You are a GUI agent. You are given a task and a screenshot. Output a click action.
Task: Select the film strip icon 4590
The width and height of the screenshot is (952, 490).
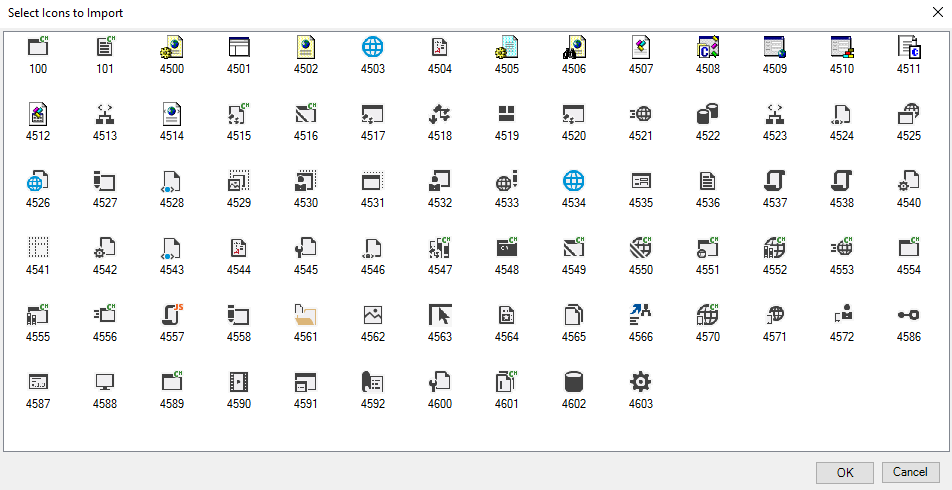pyautogui.click(x=239, y=381)
